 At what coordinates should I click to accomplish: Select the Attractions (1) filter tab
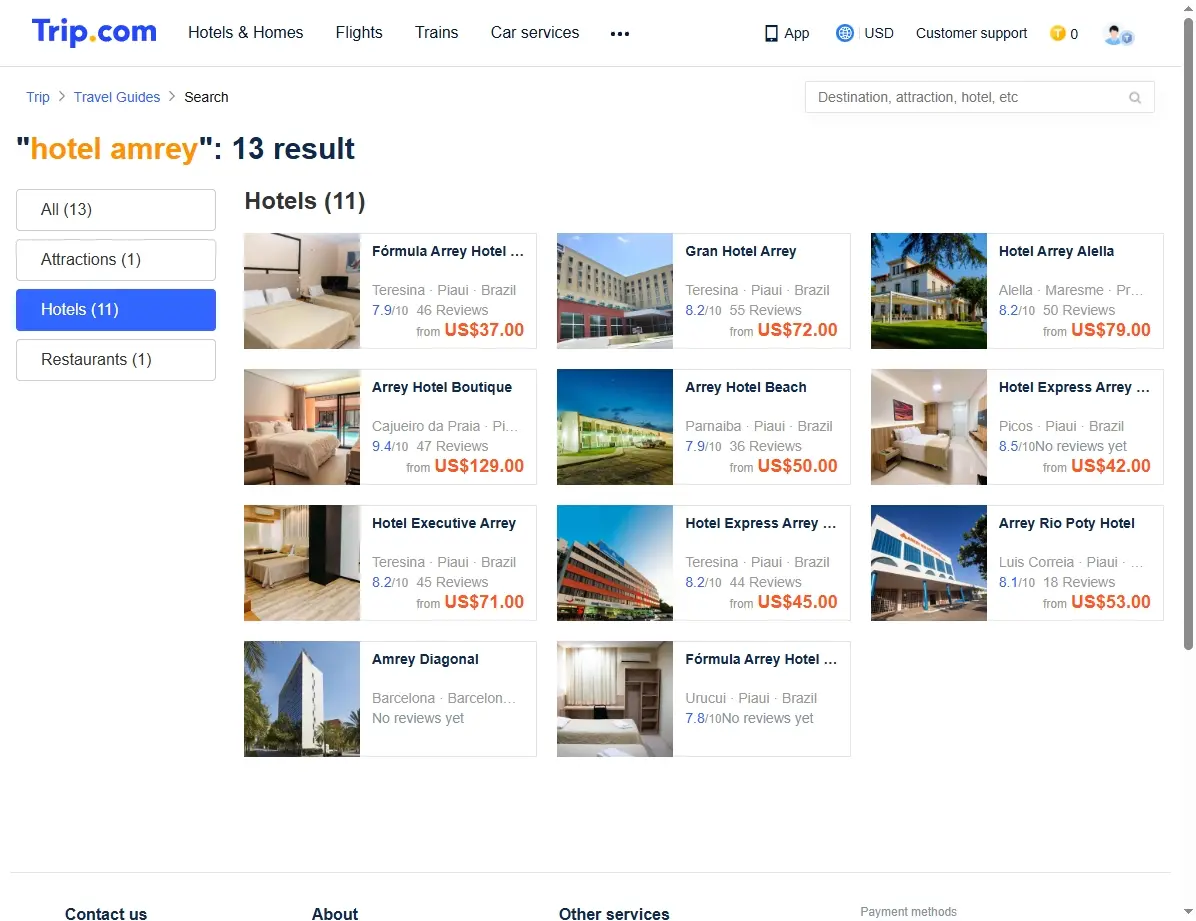point(116,259)
